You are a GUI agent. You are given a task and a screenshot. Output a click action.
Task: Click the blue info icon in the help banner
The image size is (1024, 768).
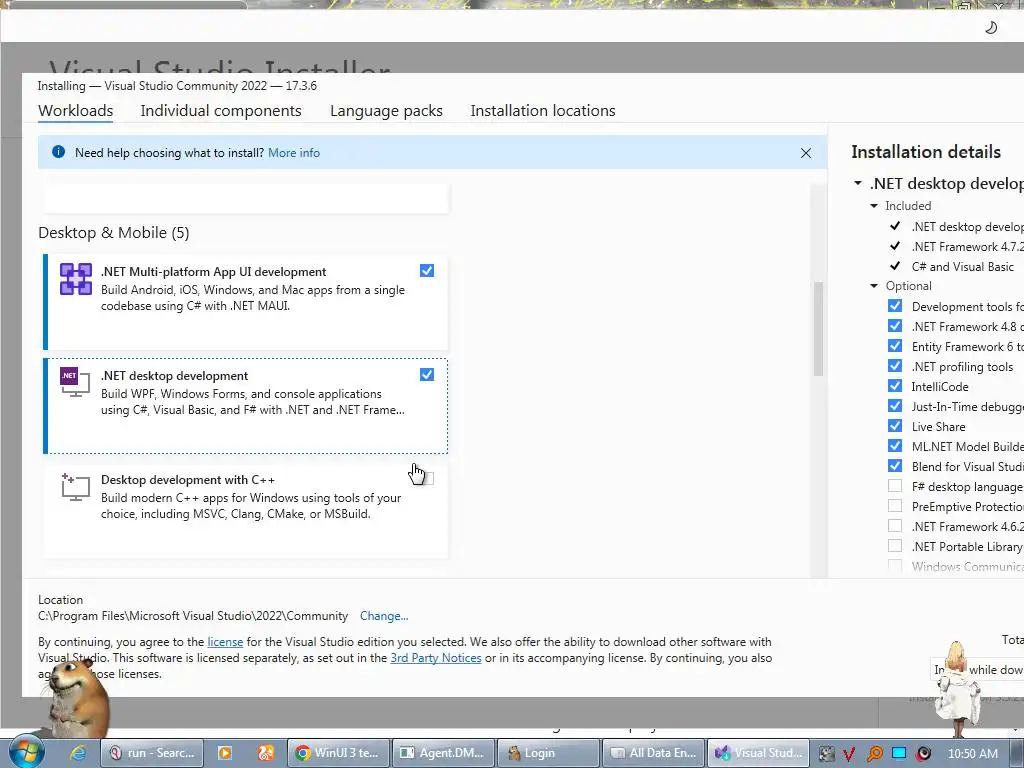click(58, 152)
